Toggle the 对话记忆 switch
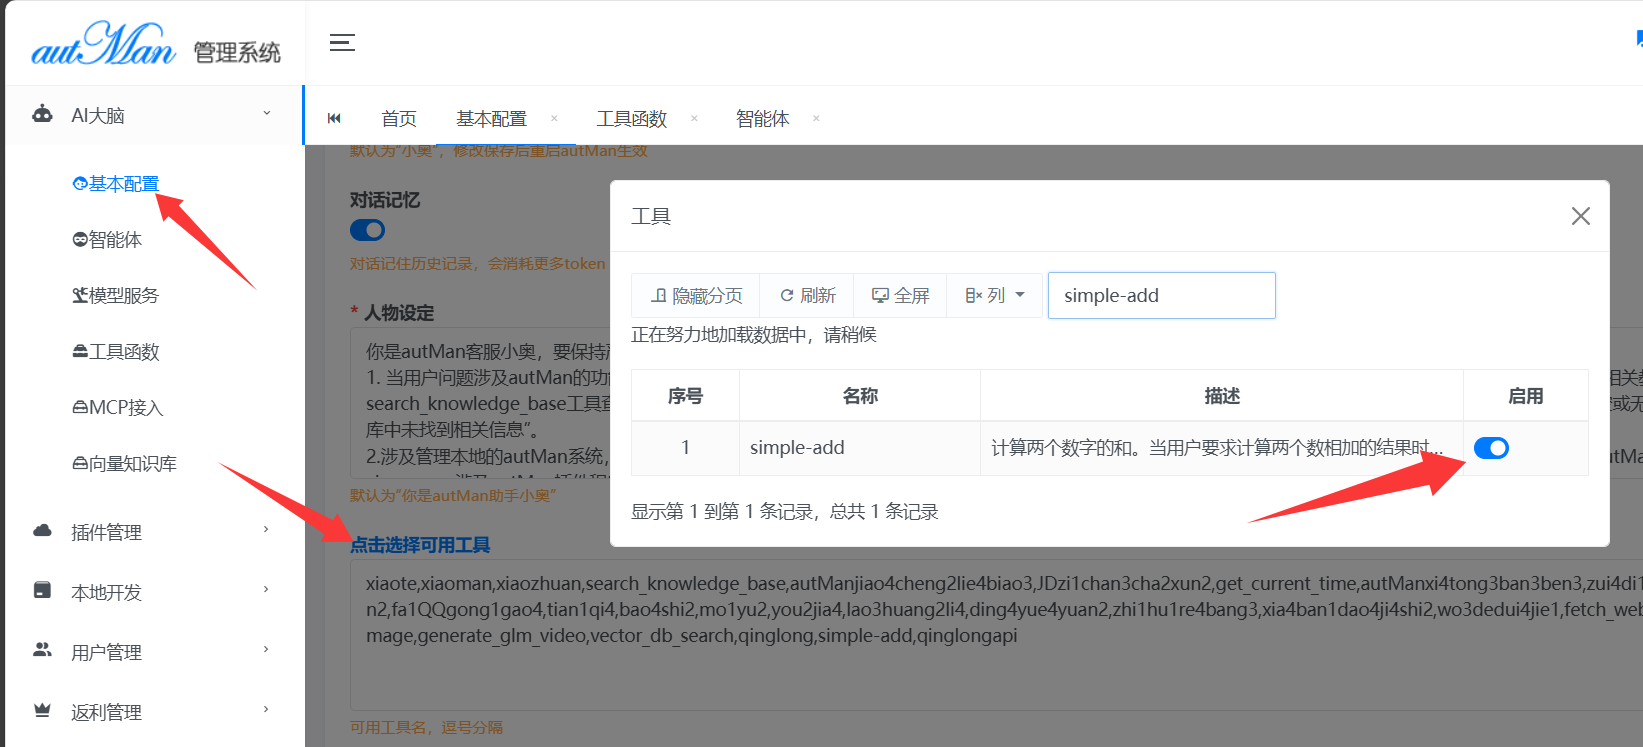This screenshot has width=1643, height=747. pos(367,231)
